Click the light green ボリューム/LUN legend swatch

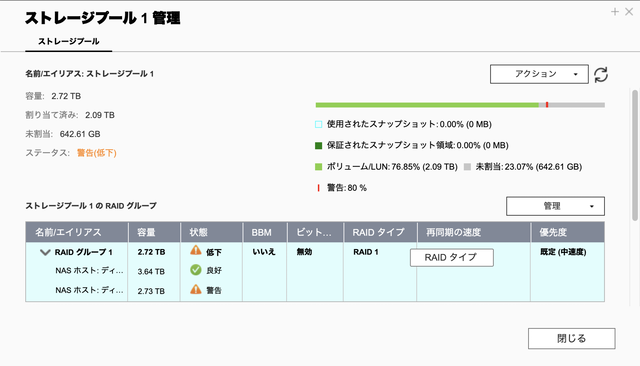319,166
